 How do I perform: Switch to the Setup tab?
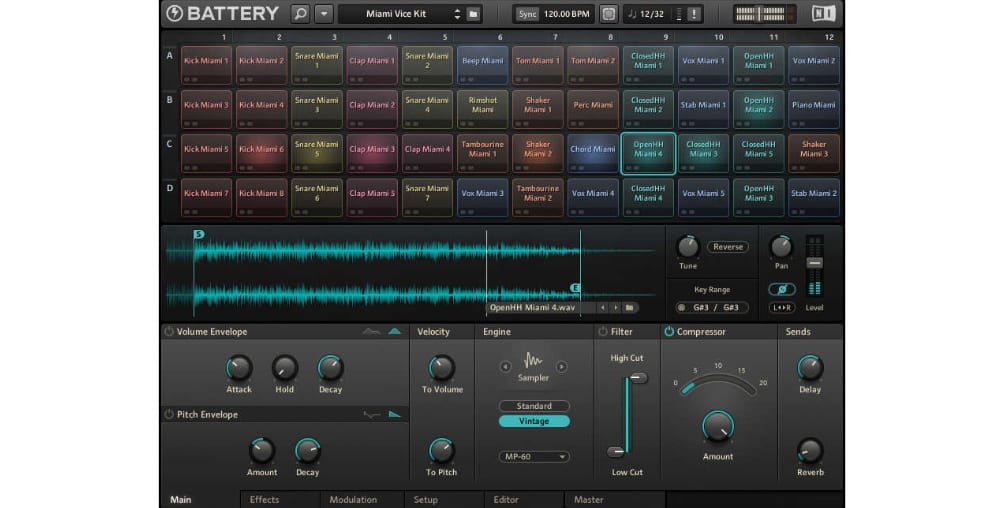(x=425, y=500)
